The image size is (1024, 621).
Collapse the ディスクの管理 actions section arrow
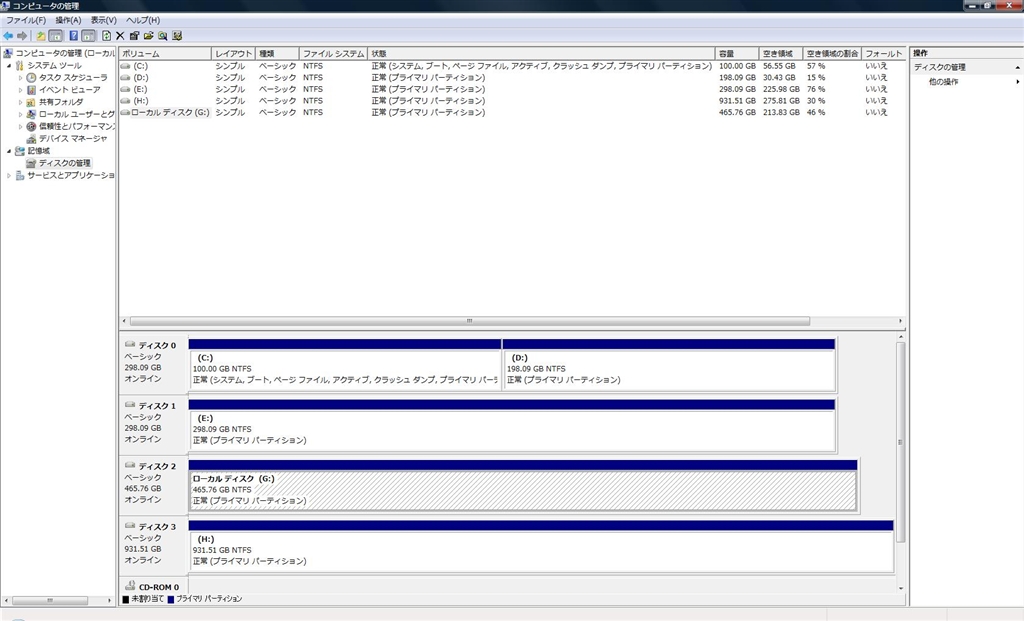[1017, 67]
